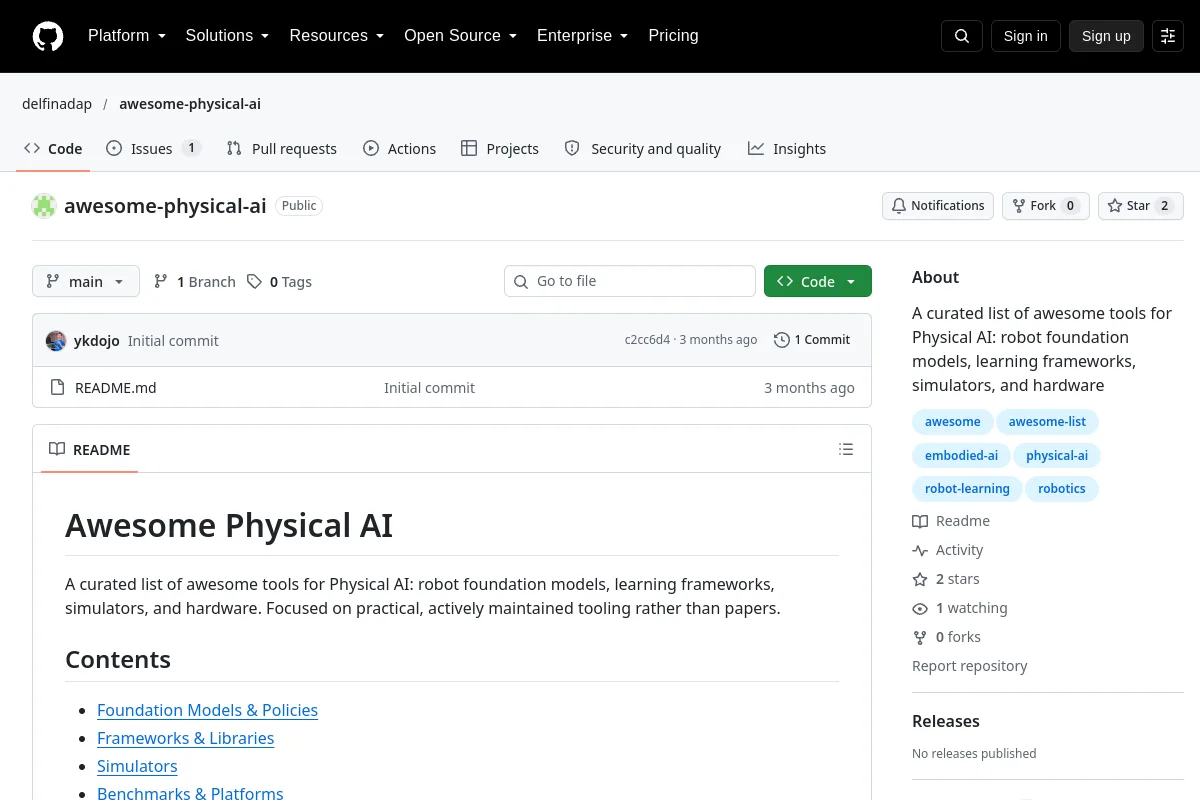Click the Sign in button
The image size is (1200, 800).
pos(1025,36)
